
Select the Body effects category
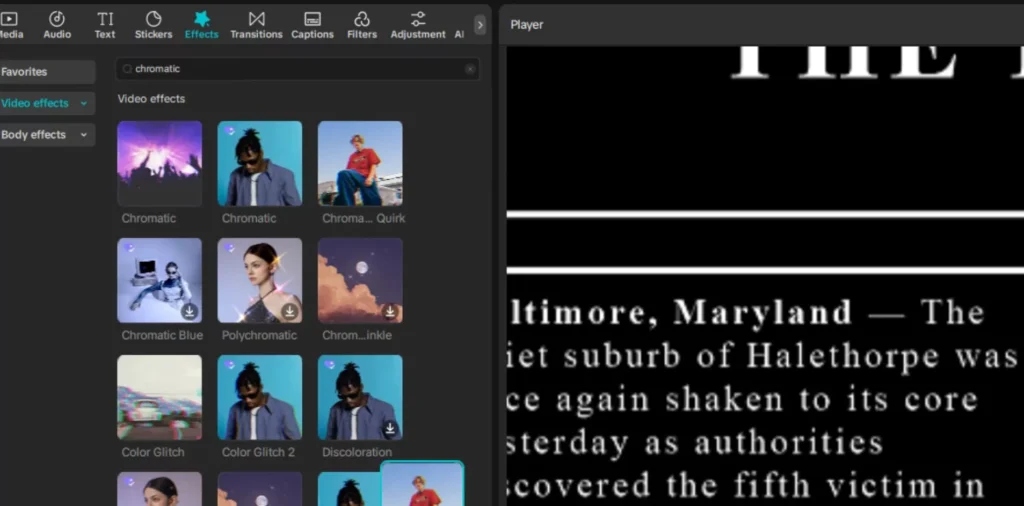47,134
